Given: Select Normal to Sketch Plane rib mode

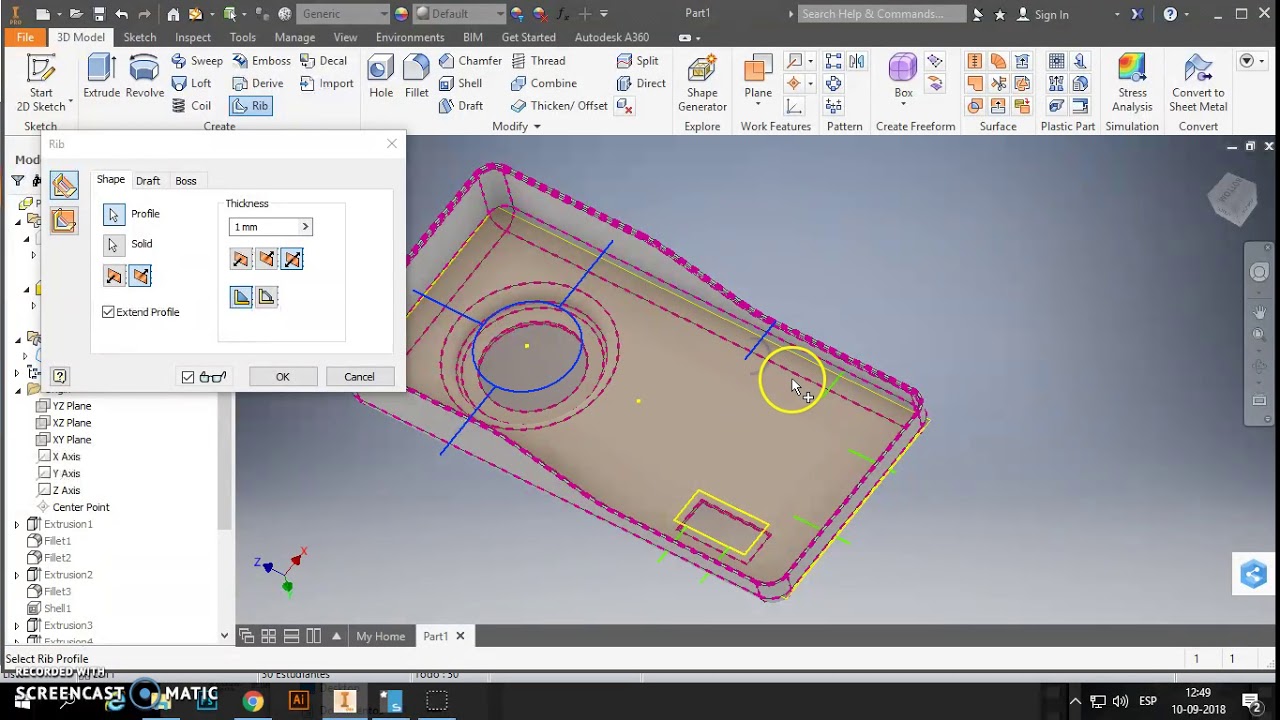Looking at the screenshot, I should click(64, 185).
